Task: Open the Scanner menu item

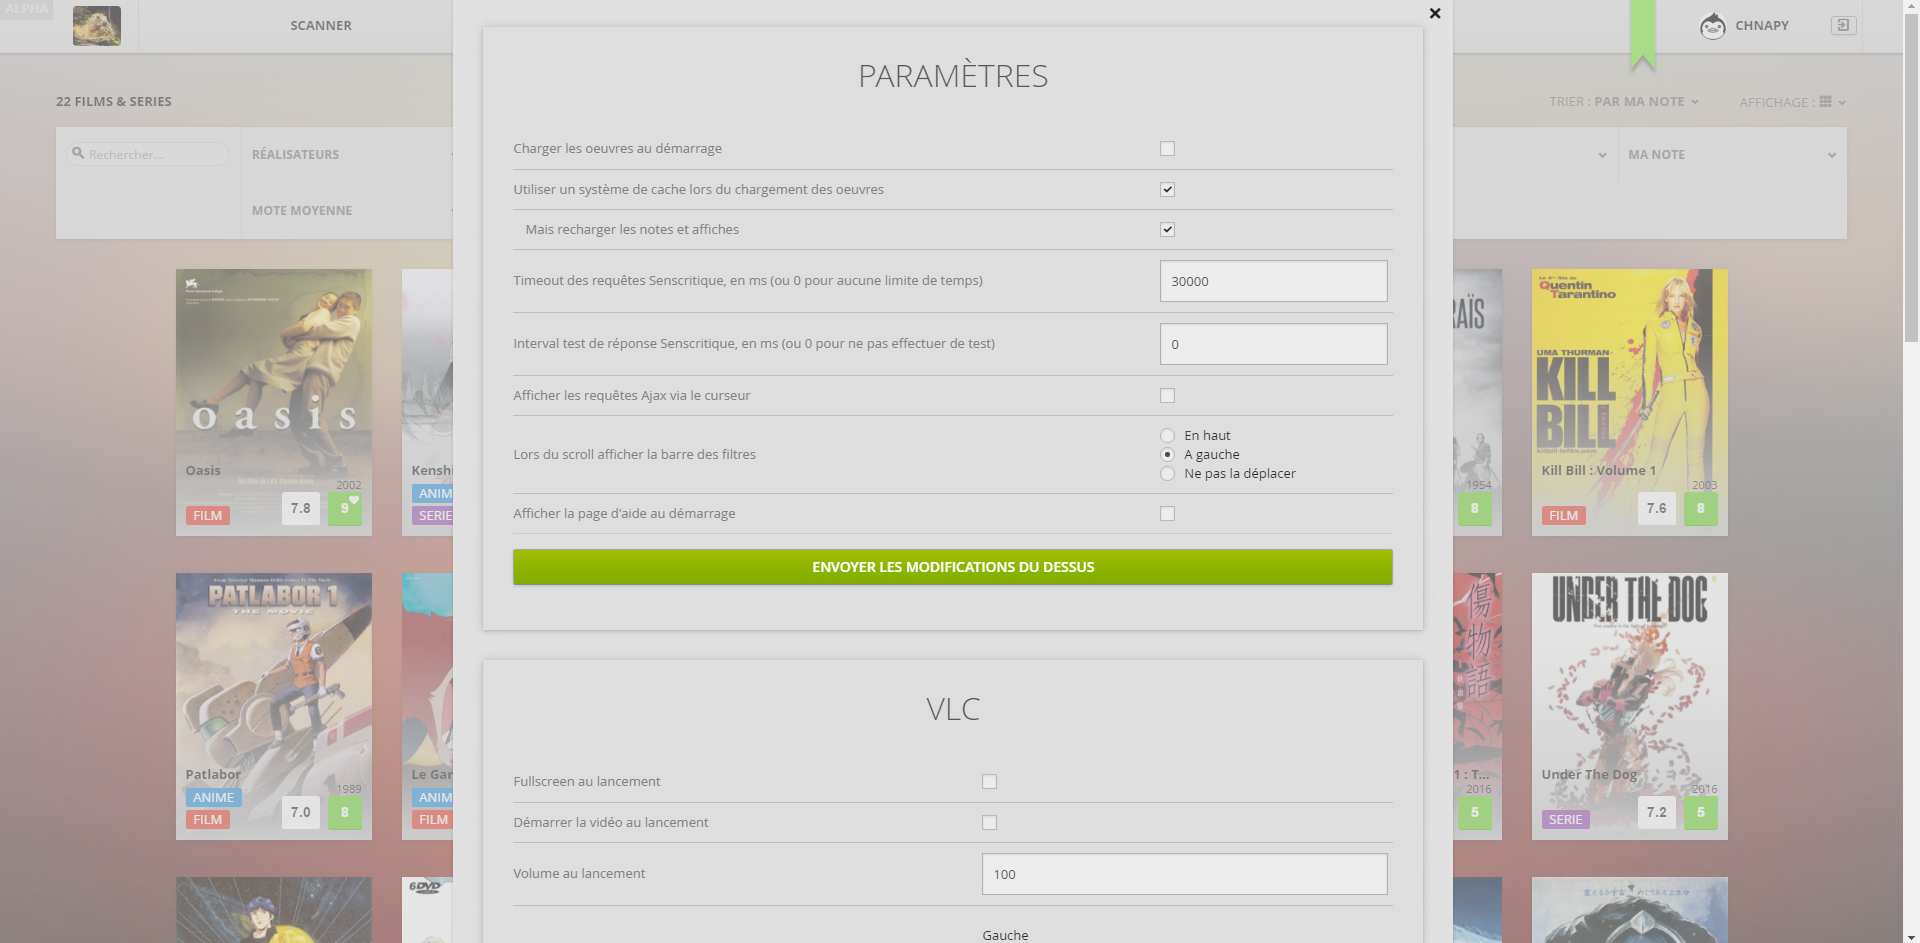Action: 320,26
